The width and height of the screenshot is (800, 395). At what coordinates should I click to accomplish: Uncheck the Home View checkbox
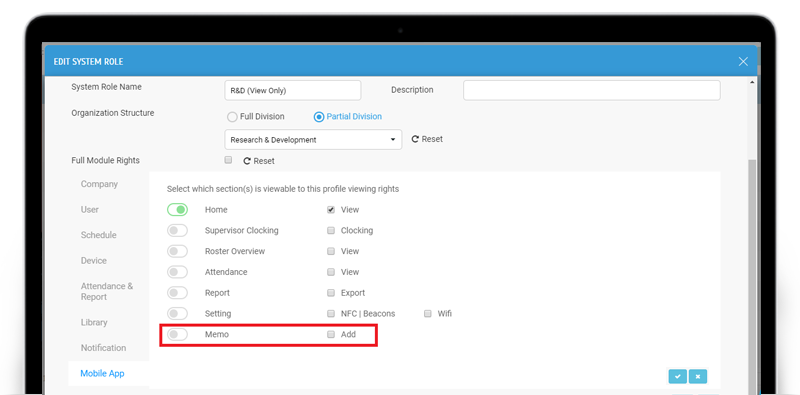point(331,209)
